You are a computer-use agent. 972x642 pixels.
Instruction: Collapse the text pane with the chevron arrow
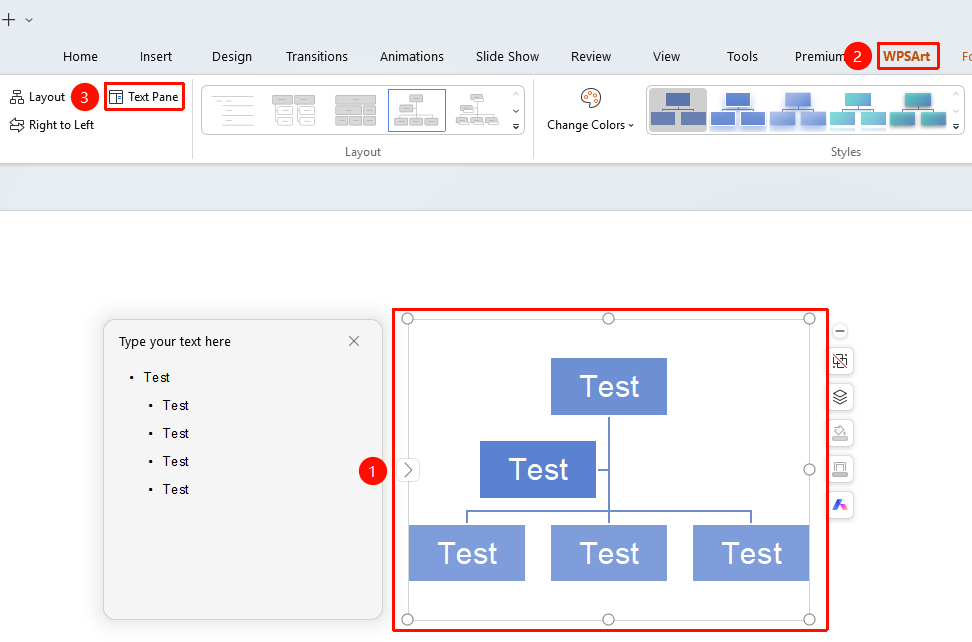(408, 470)
